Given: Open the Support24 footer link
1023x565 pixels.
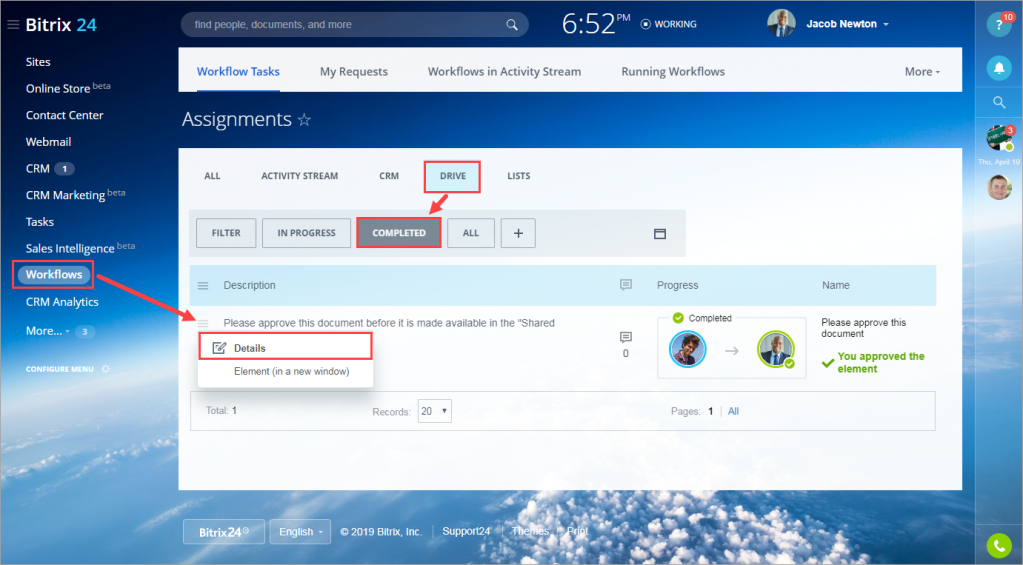Looking at the screenshot, I should pos(466,531).
